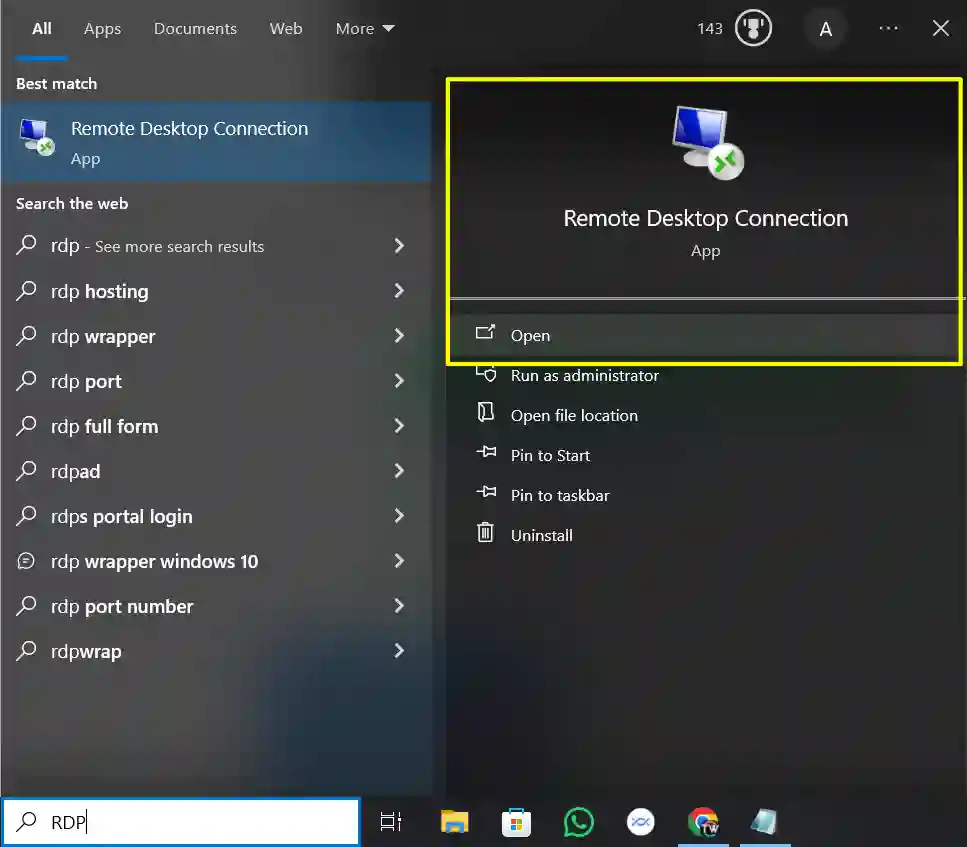Image resolution: width=967 pixels, height=847 pixels.
Task: Open the account avatar A
Action: pyautogui.click(x=825, y=29)
